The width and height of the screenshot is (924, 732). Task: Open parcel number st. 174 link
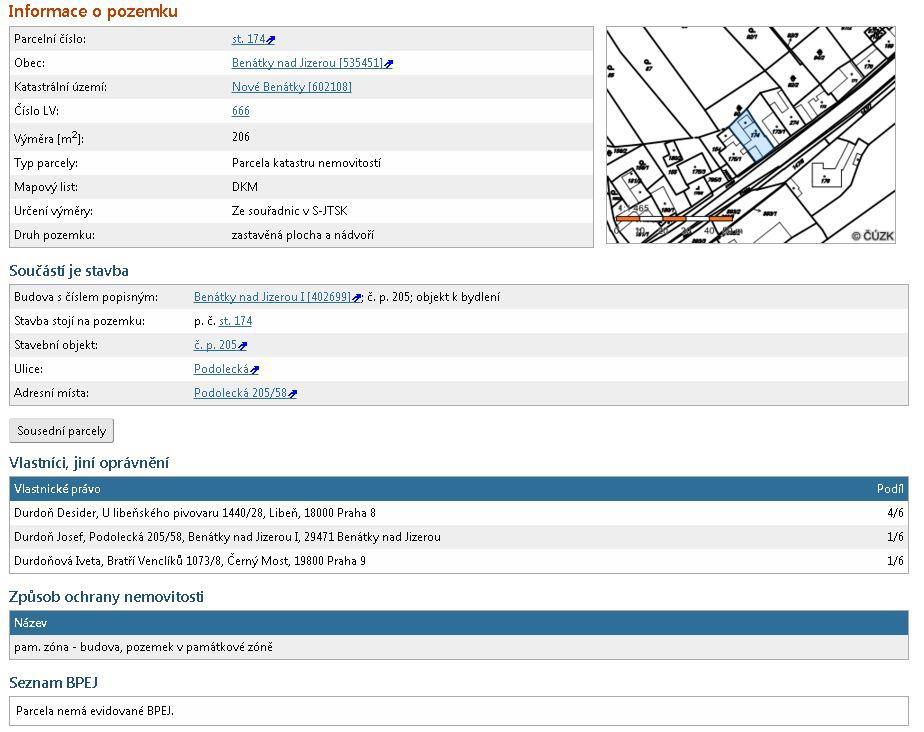pyautogui.click(x=248, y=39)
